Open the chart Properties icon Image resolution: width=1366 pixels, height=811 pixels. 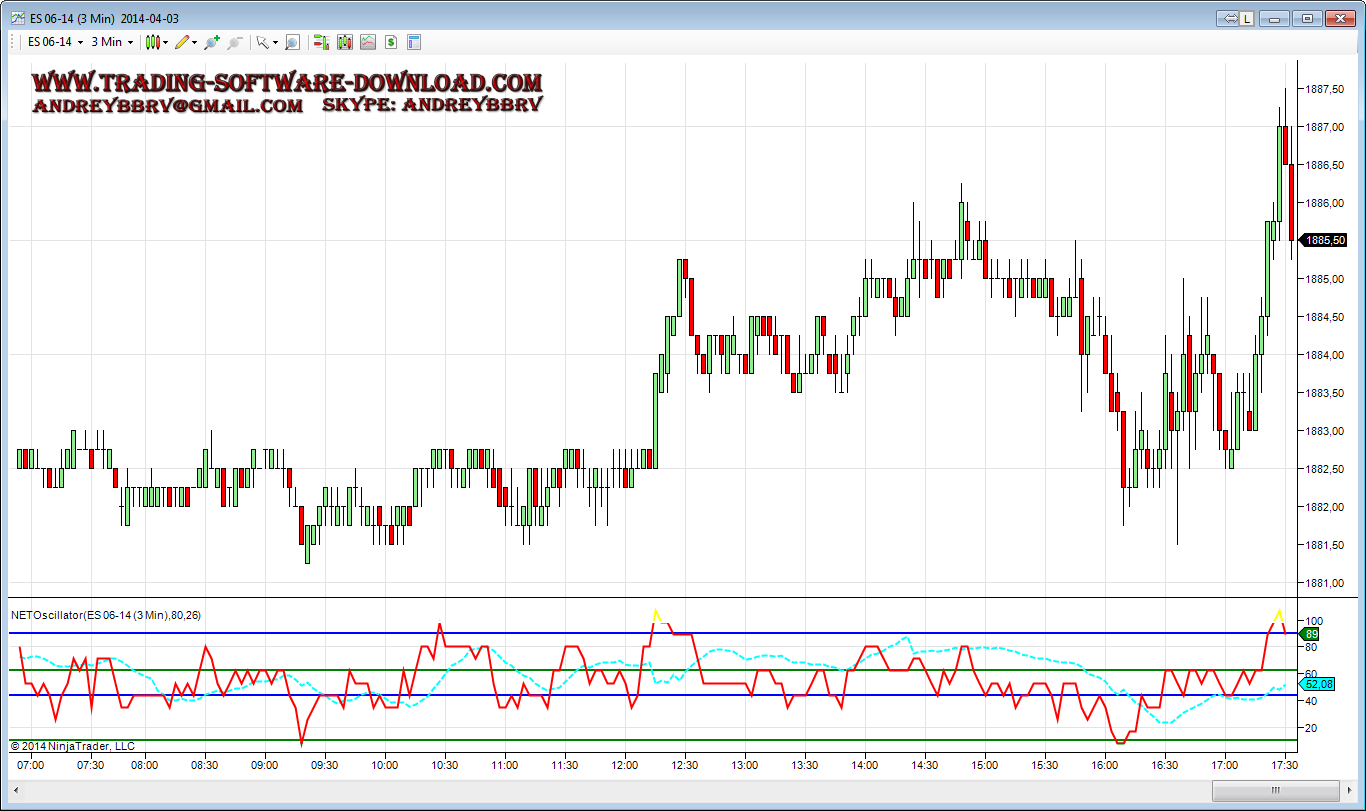pyautogui.click(x=413, y=42)
